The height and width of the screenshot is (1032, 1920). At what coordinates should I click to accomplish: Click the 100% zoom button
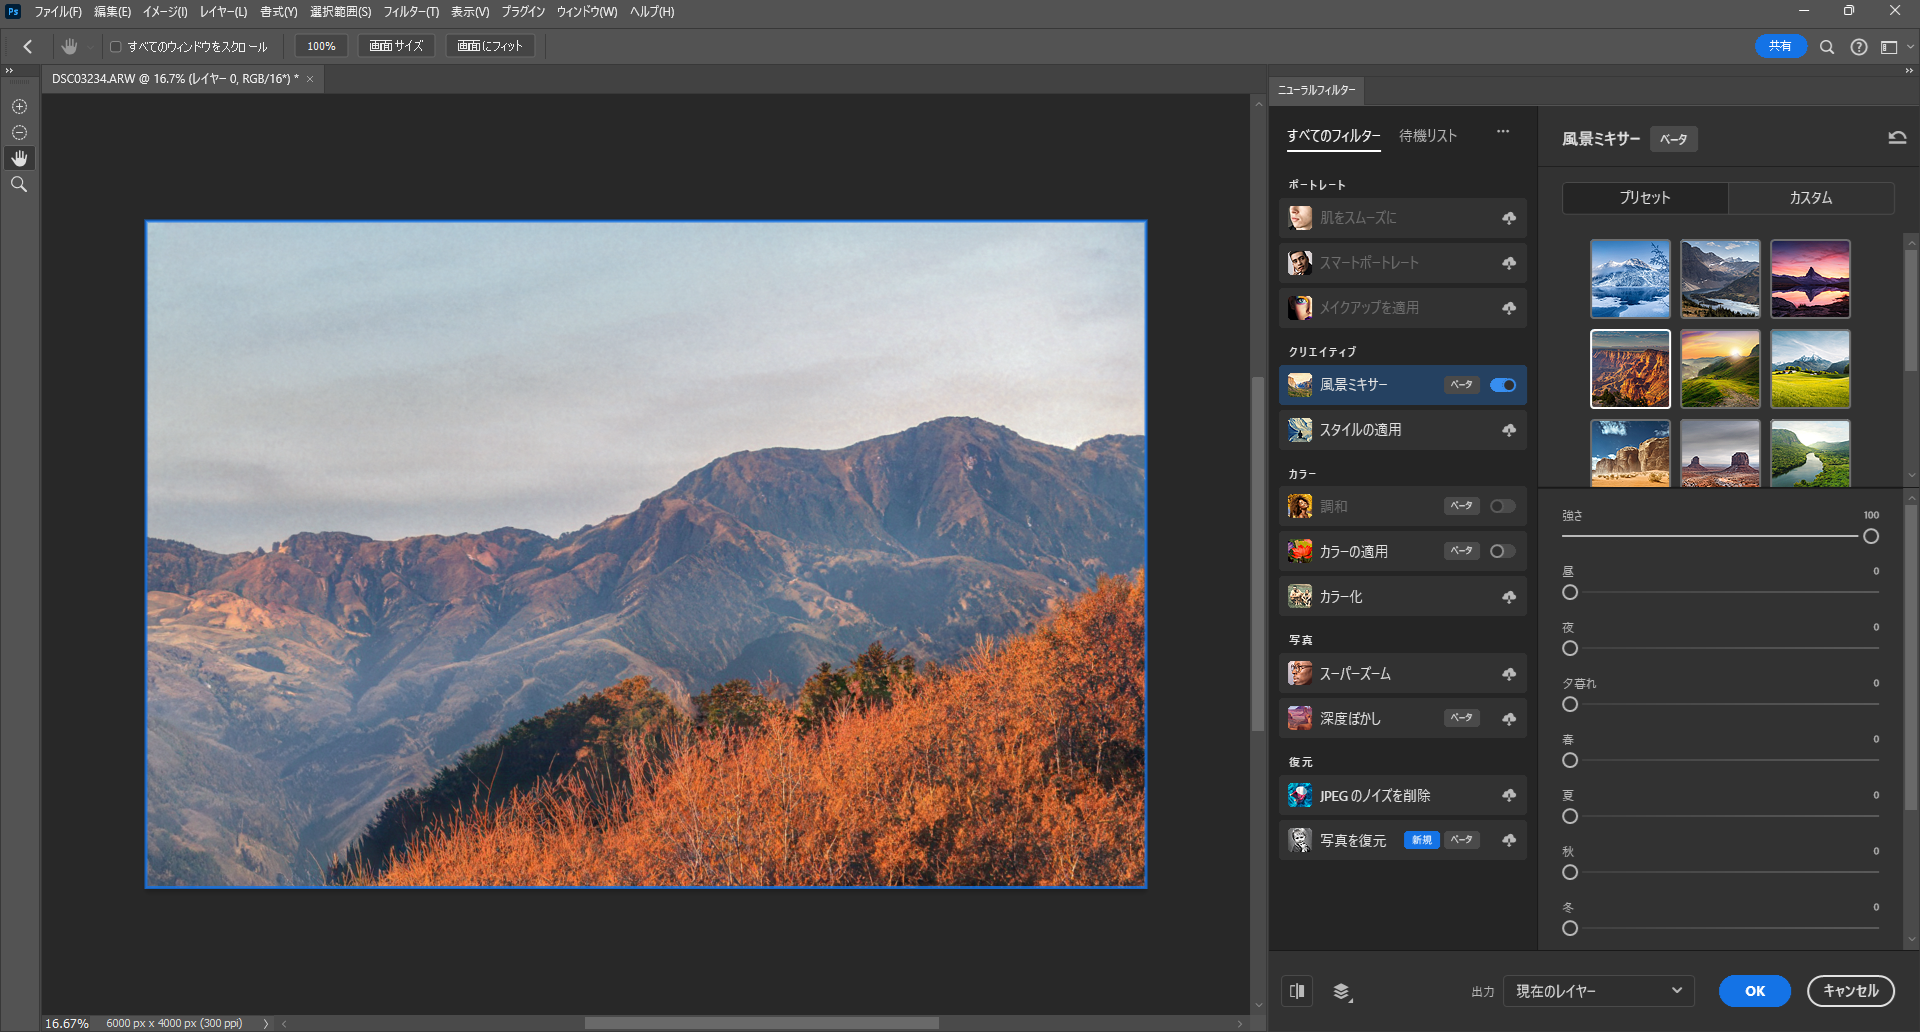(321, 46)
